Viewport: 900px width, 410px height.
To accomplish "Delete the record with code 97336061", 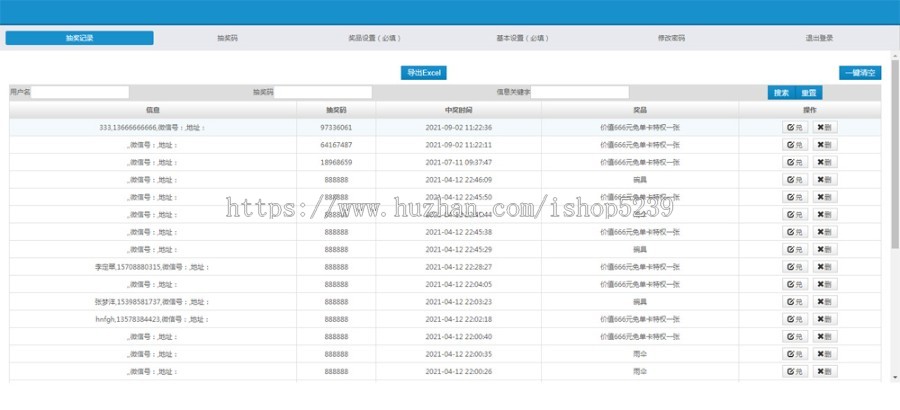I will pyautogui.click(x=825, y=127).
